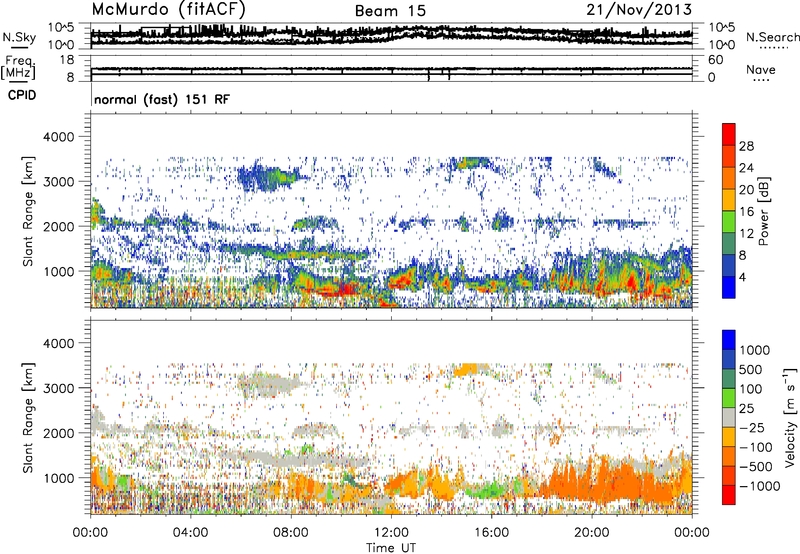Click the "Time UT" axis title
This screenshot has height=554, width=800.
point(391,547)
